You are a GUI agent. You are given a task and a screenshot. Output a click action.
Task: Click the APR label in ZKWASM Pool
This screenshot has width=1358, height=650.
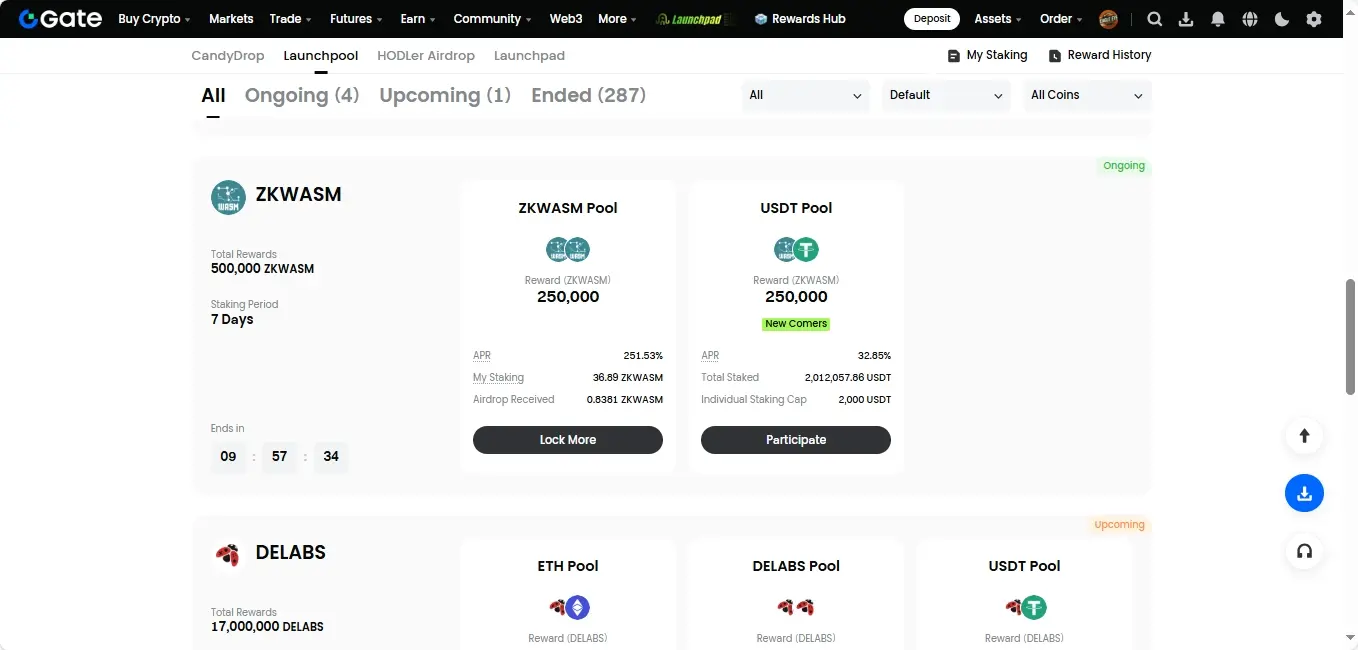pyautogui.click(x=482, y=356)
